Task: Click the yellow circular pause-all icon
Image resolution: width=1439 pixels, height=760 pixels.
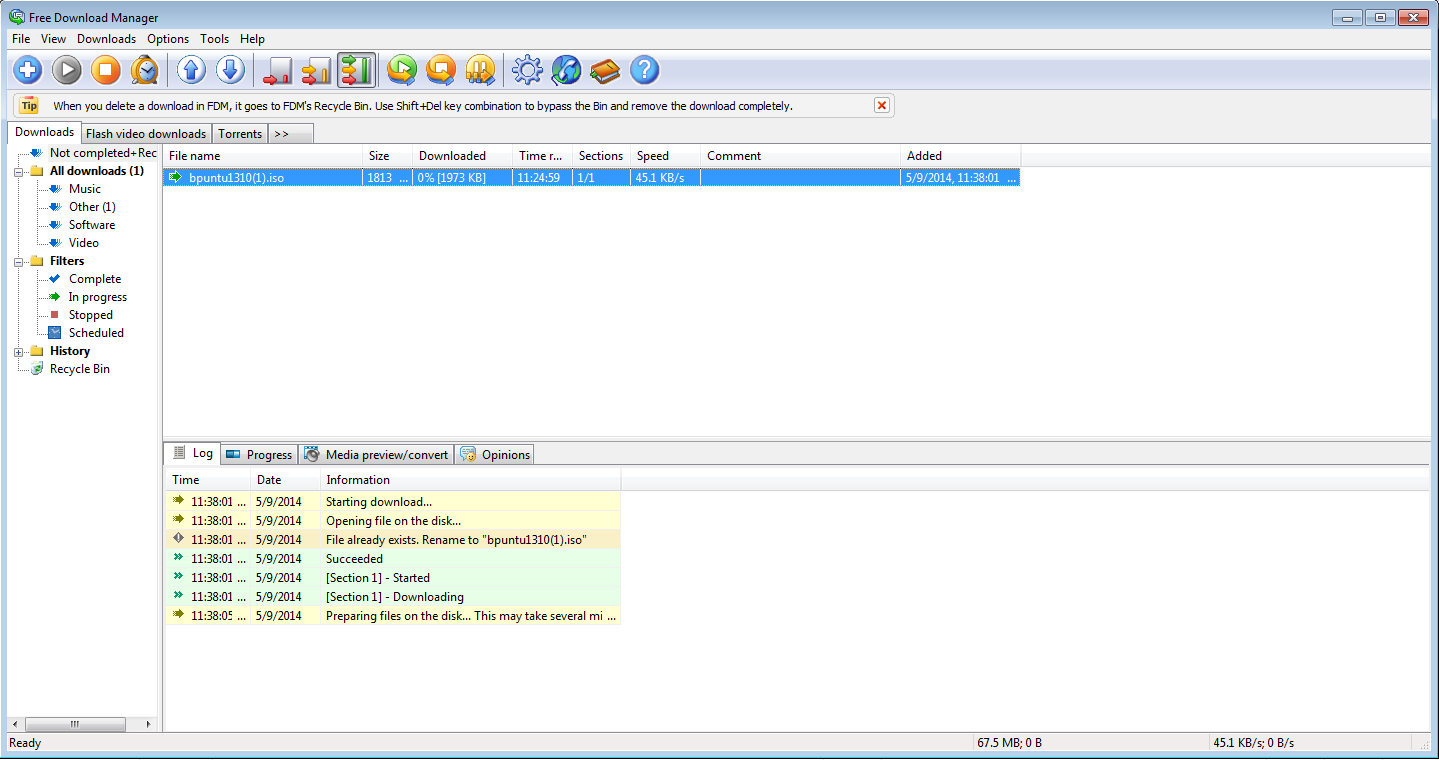Action: (x=480, y=70)
